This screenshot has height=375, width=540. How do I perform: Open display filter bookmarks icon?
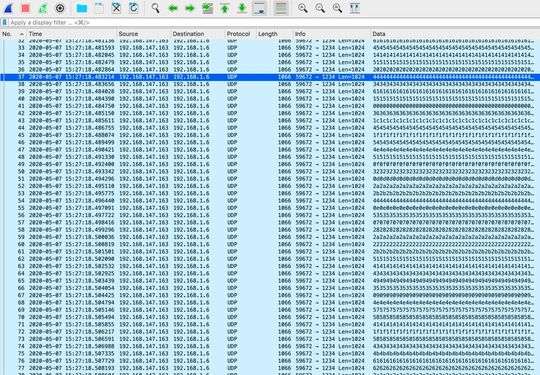(x=4, y=22)
